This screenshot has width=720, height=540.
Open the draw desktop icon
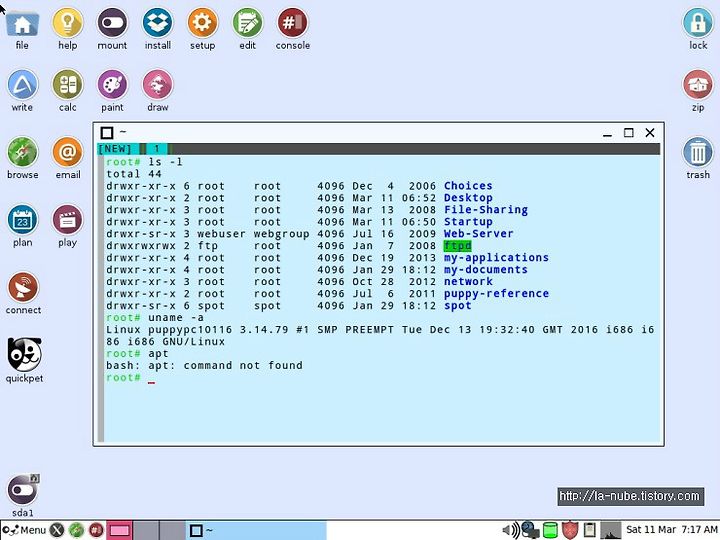[x=158, y=85]
